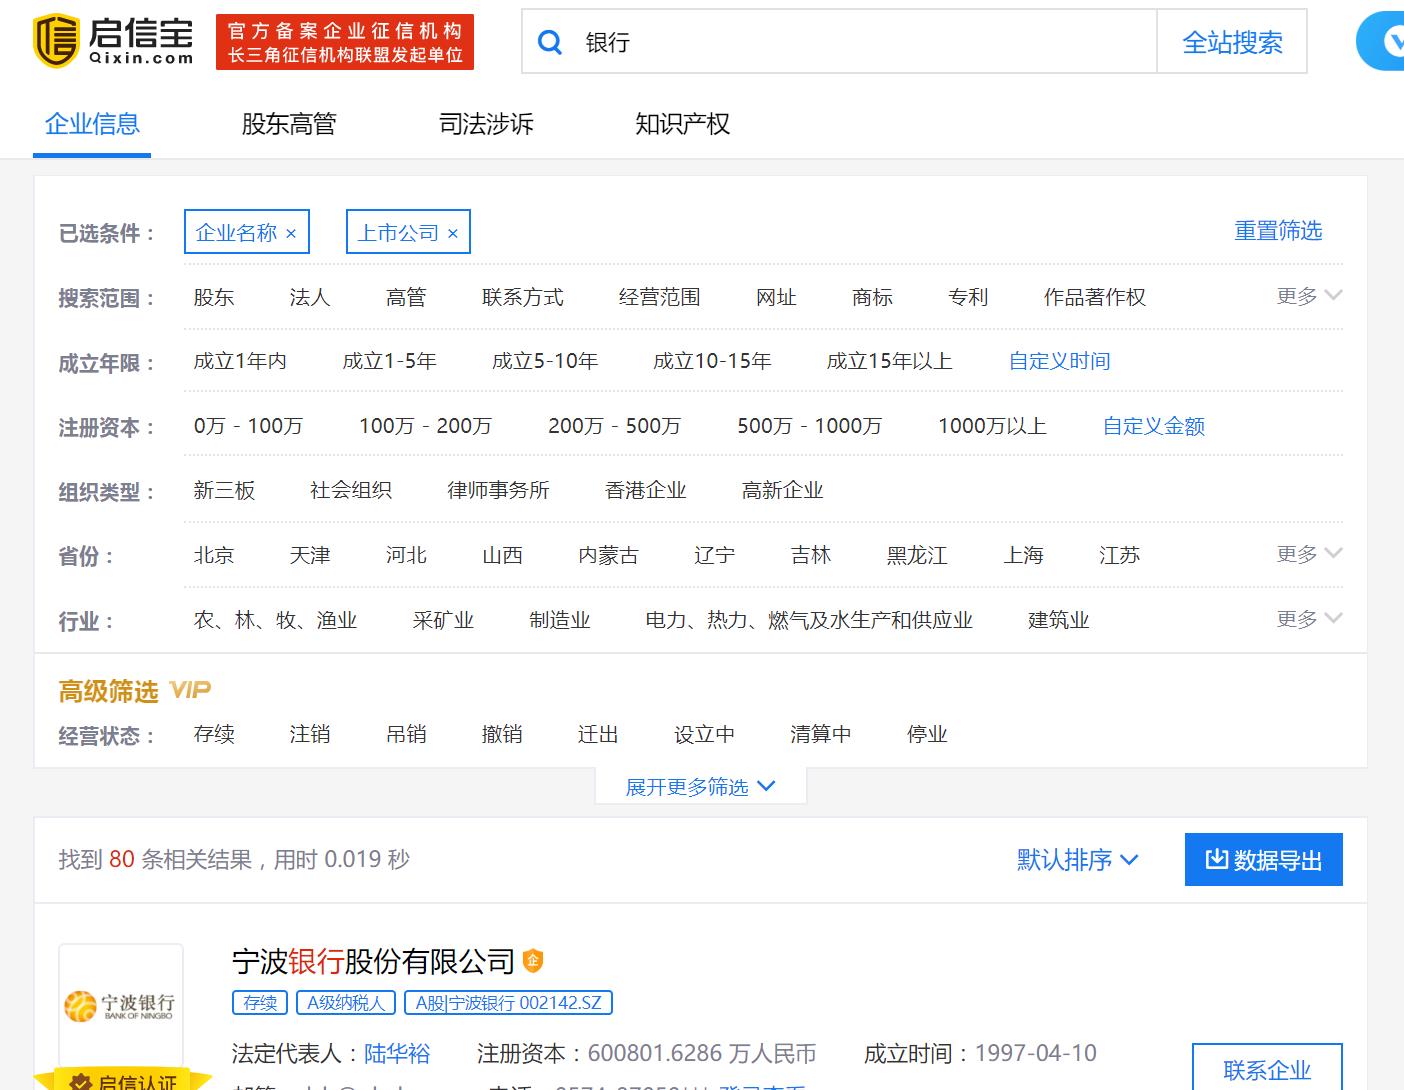Click the A级纳税人 tag

point(346,1003)
